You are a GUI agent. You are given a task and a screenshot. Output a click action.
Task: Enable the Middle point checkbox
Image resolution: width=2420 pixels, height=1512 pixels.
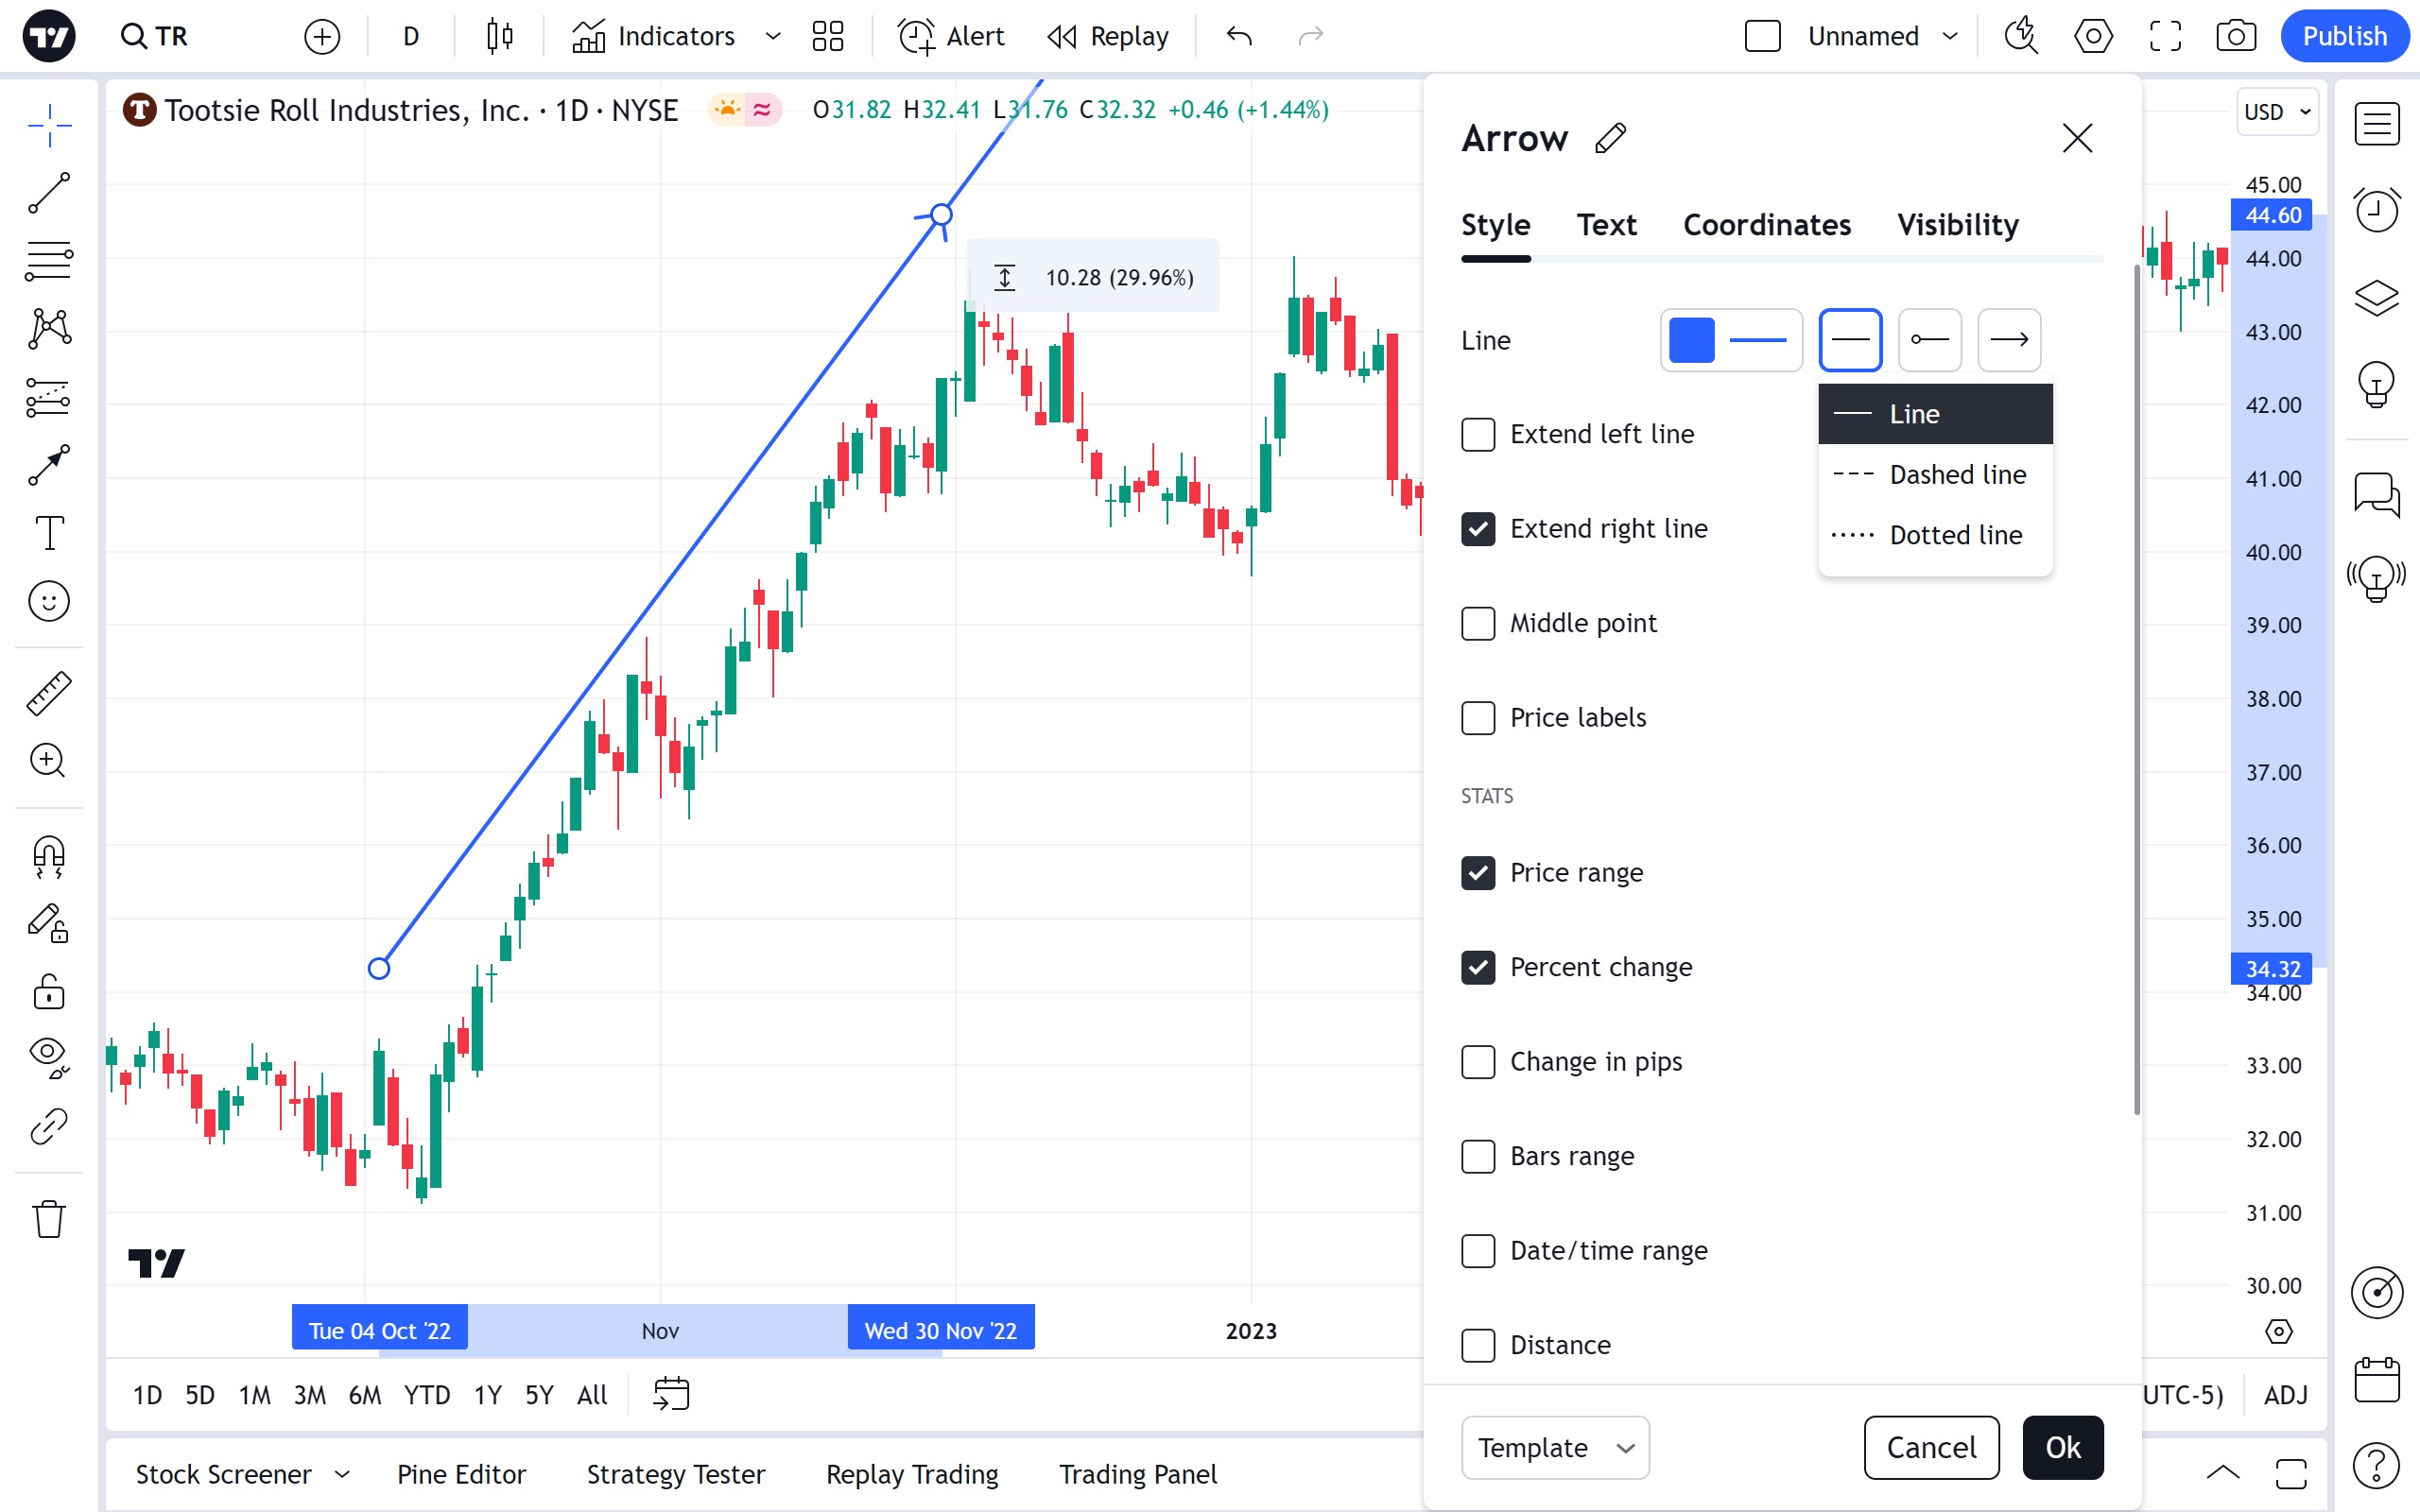point(1478,624)
